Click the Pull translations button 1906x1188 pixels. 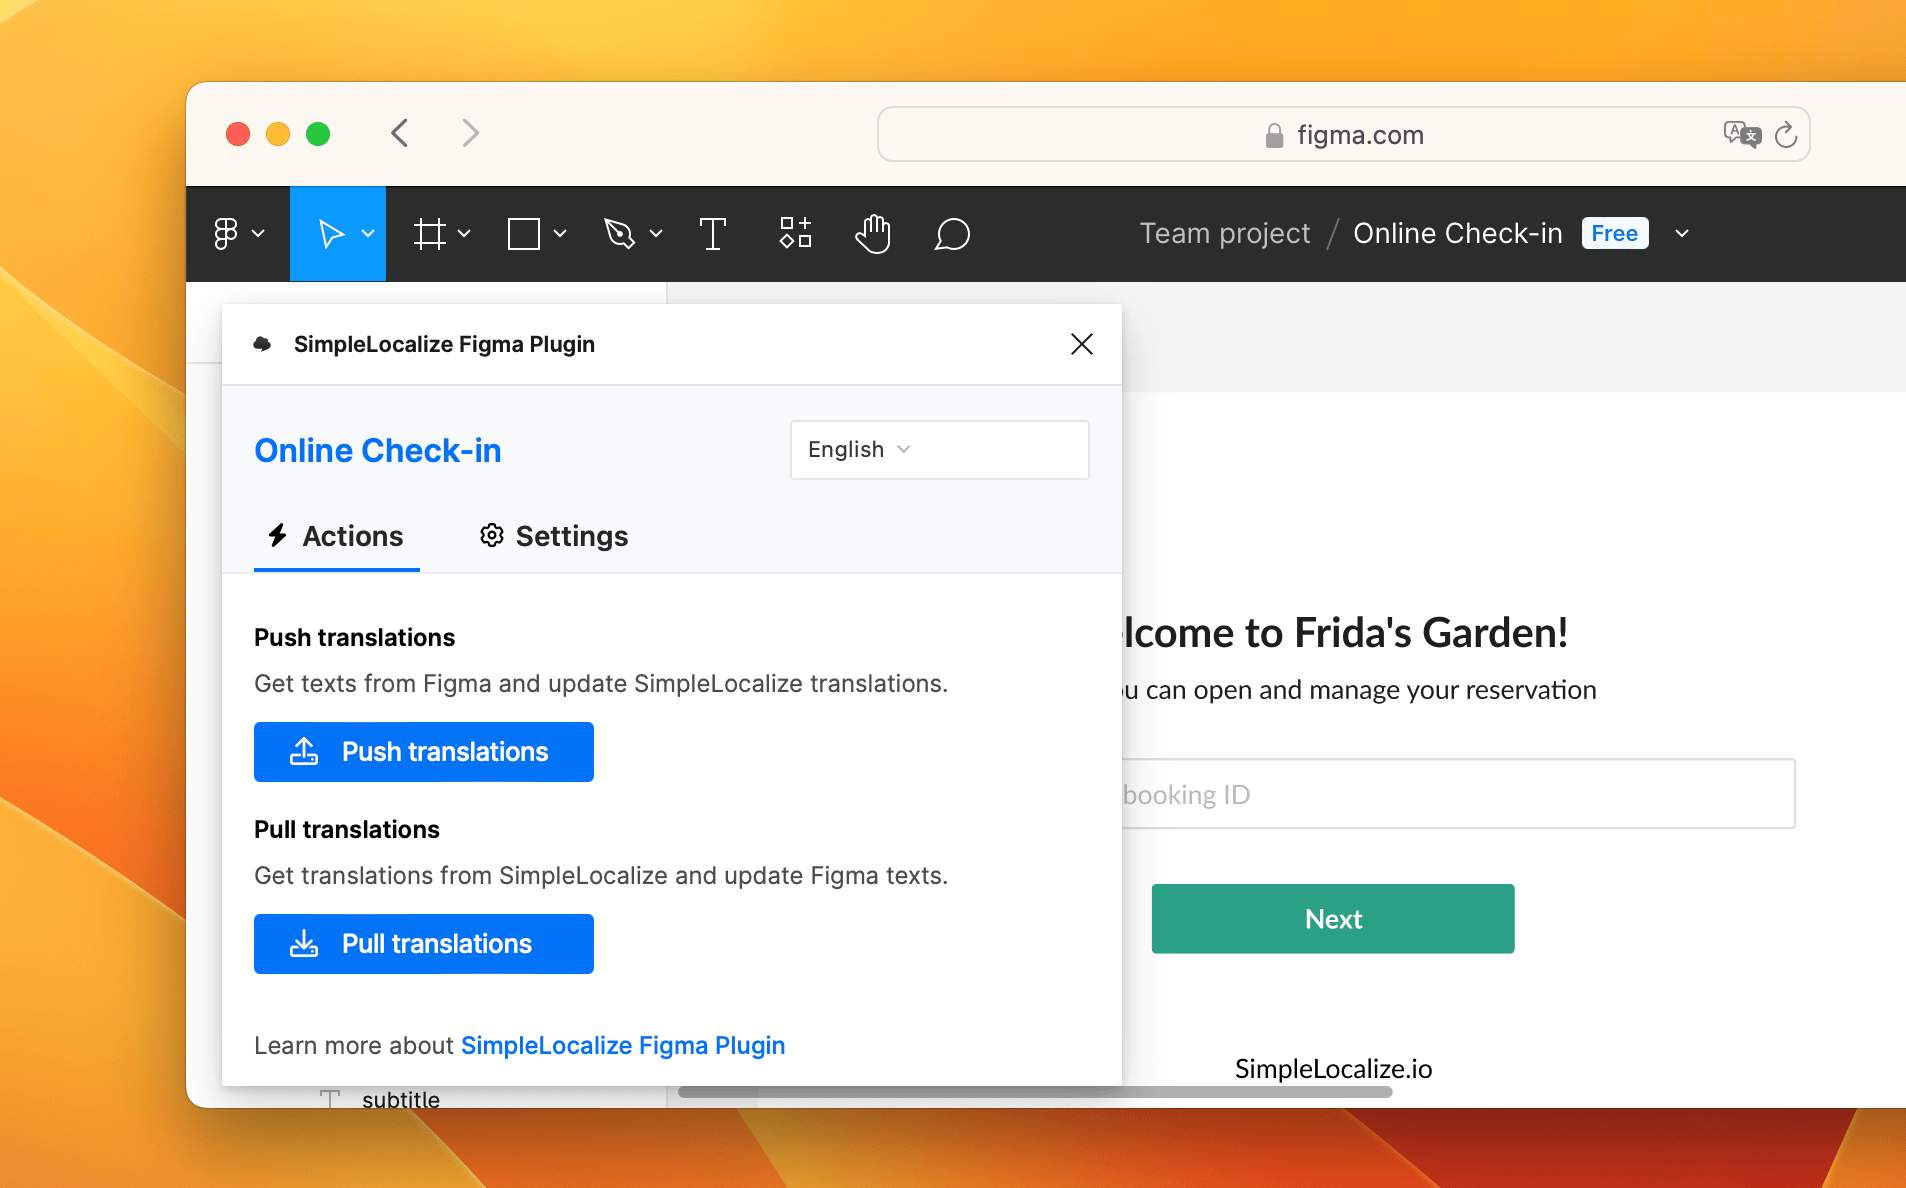[x=424, y=944]
